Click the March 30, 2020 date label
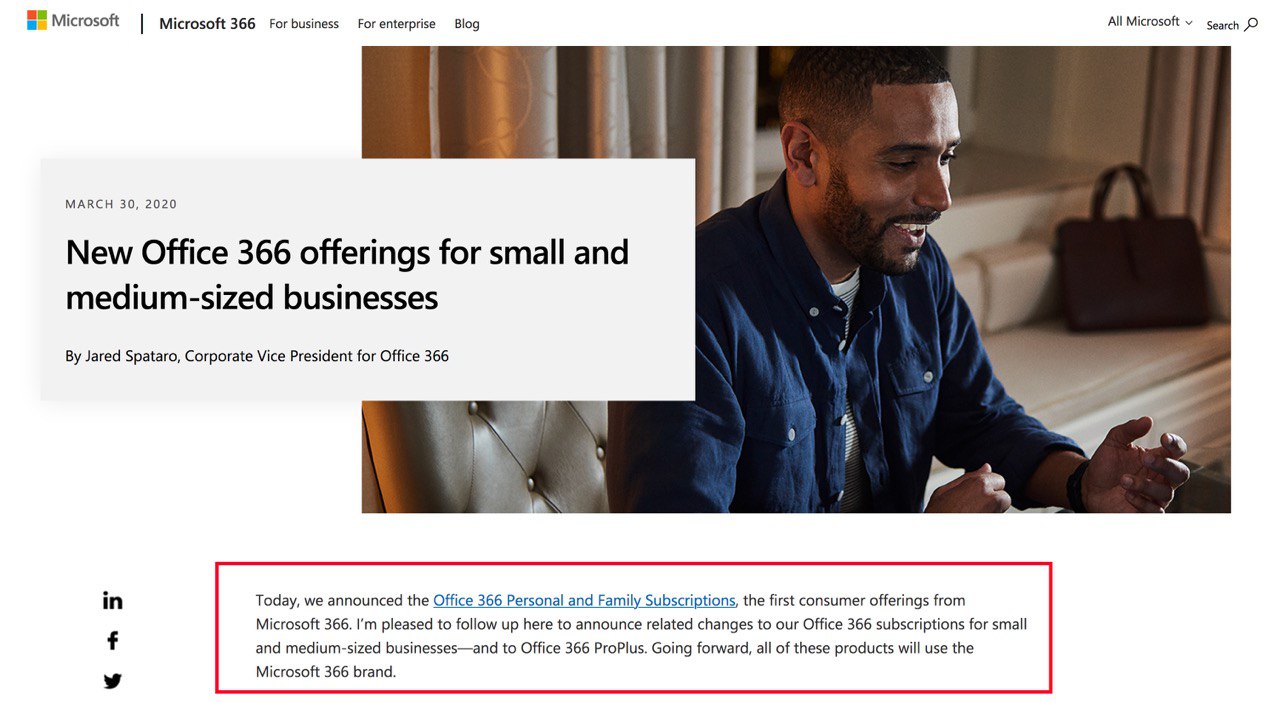1280x703 pixels. (121, 204)
